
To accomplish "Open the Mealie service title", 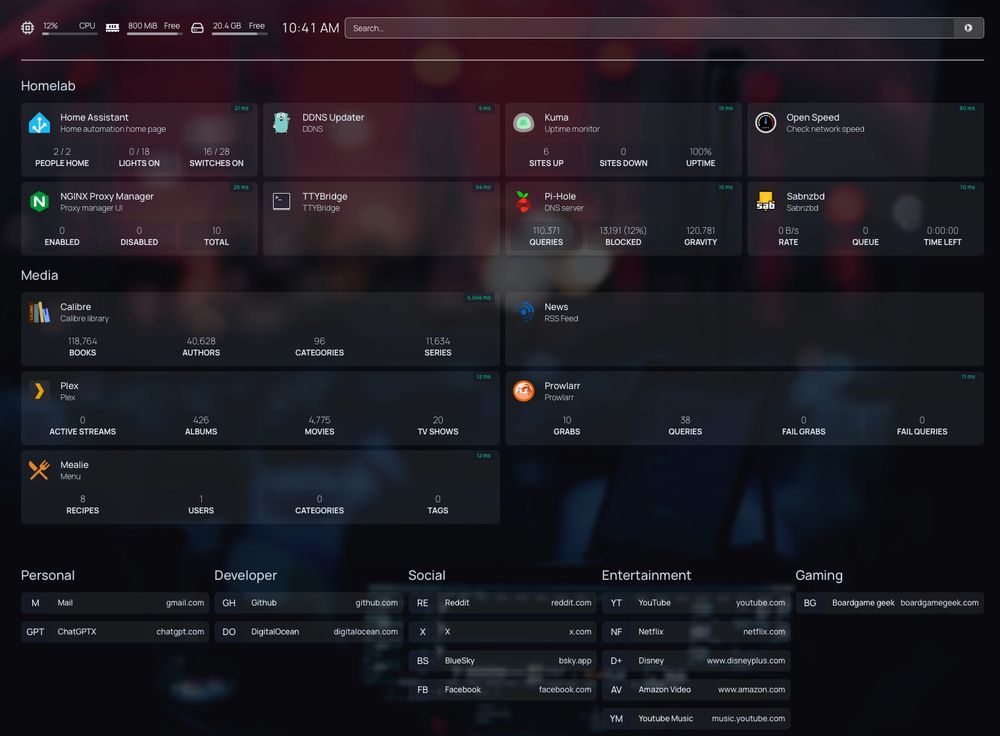I will tap(74, 465).
